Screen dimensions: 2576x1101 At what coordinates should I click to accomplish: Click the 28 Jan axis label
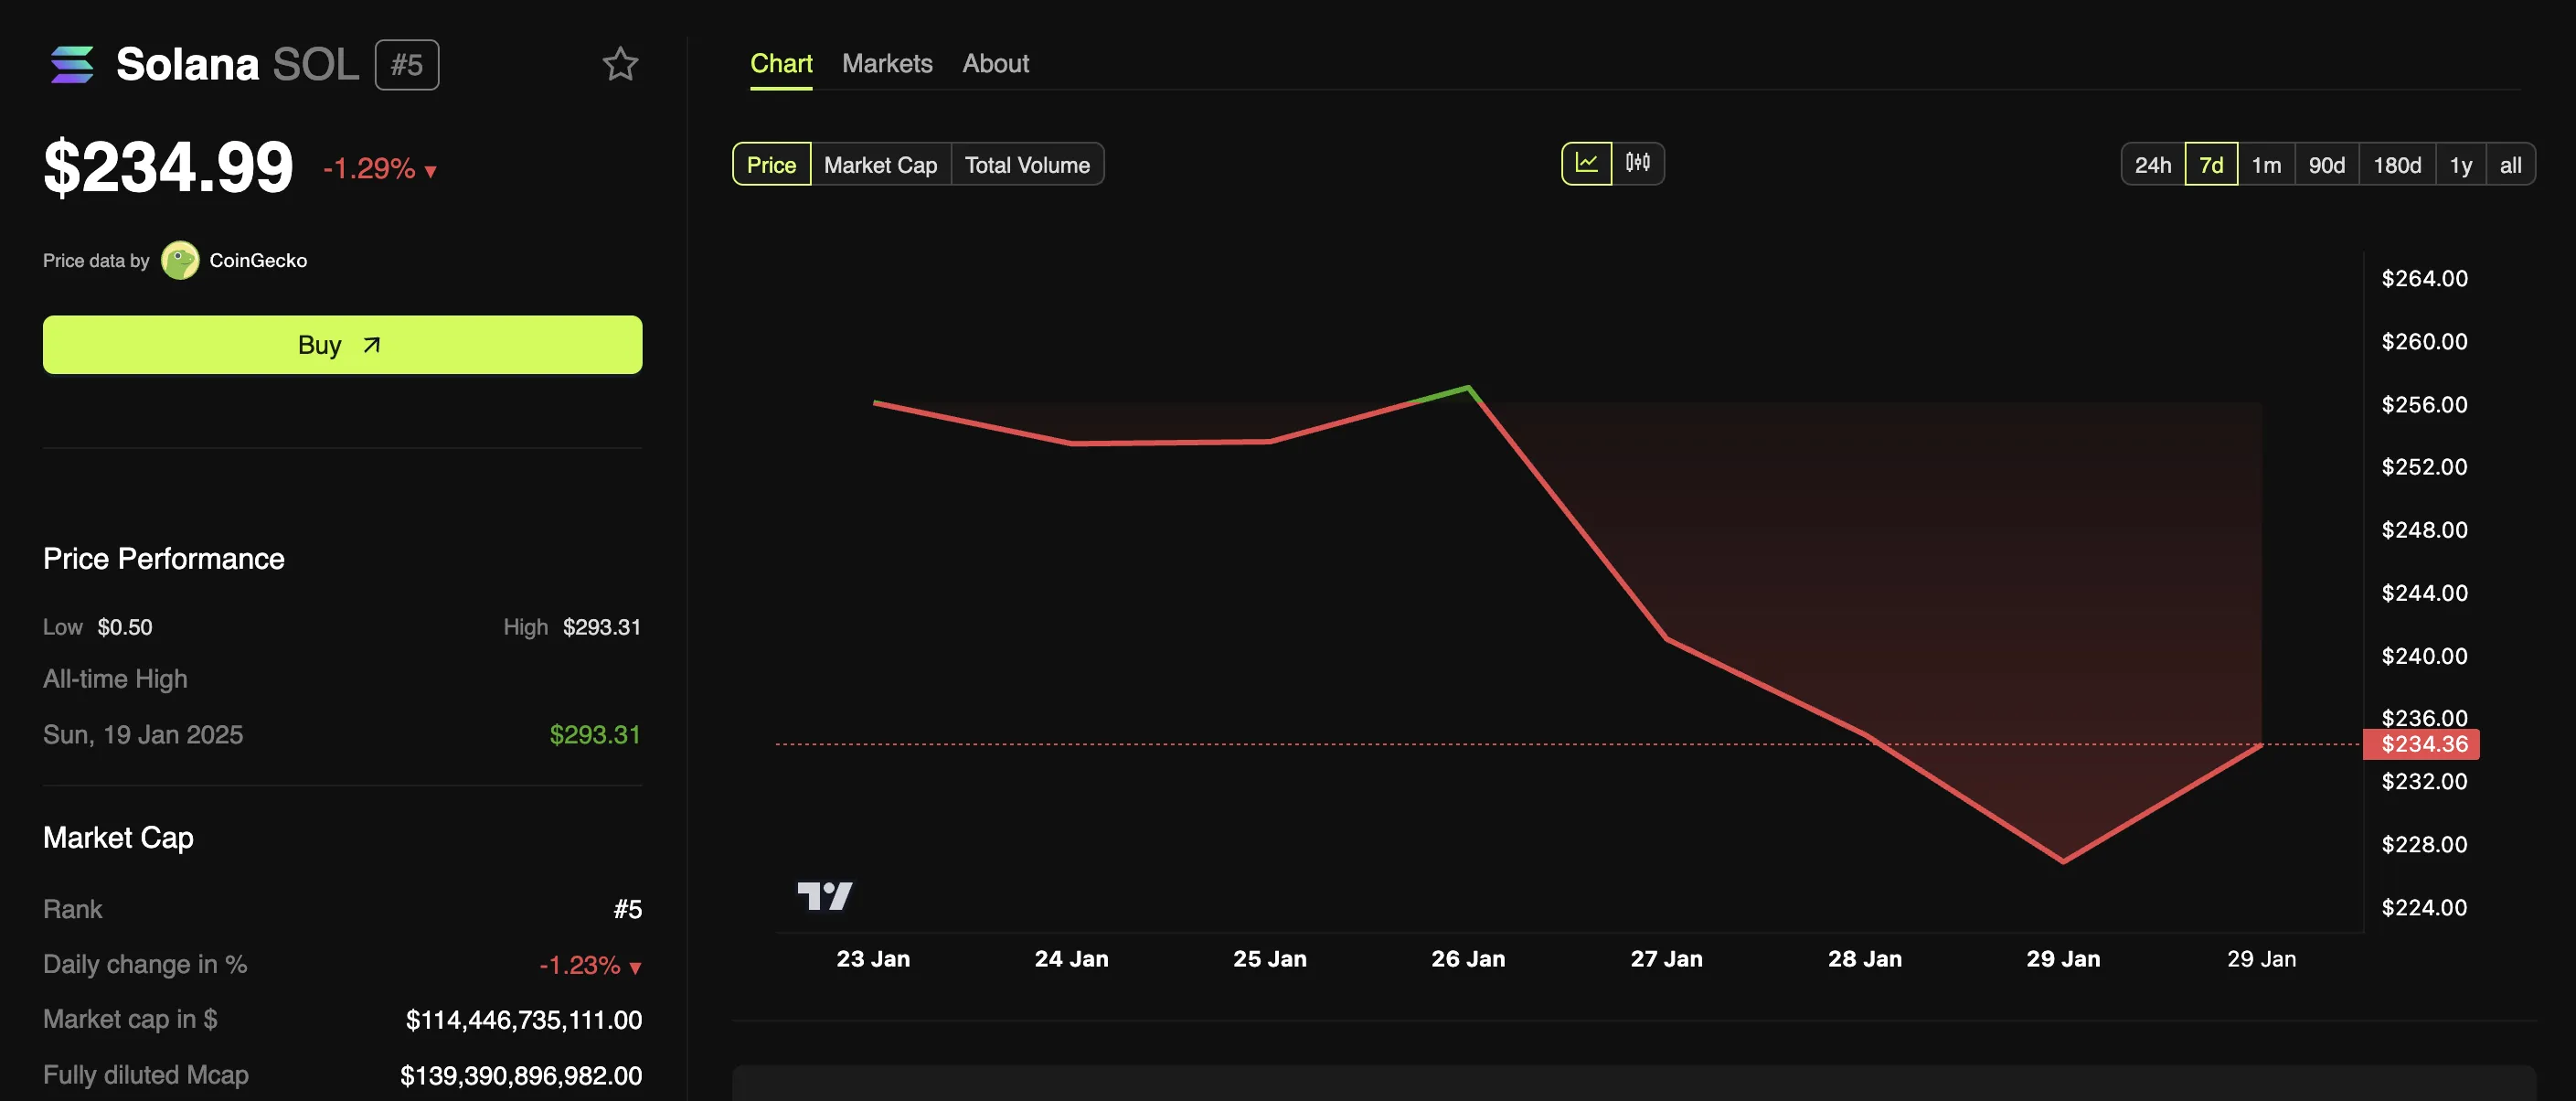tap(1864, 958)
